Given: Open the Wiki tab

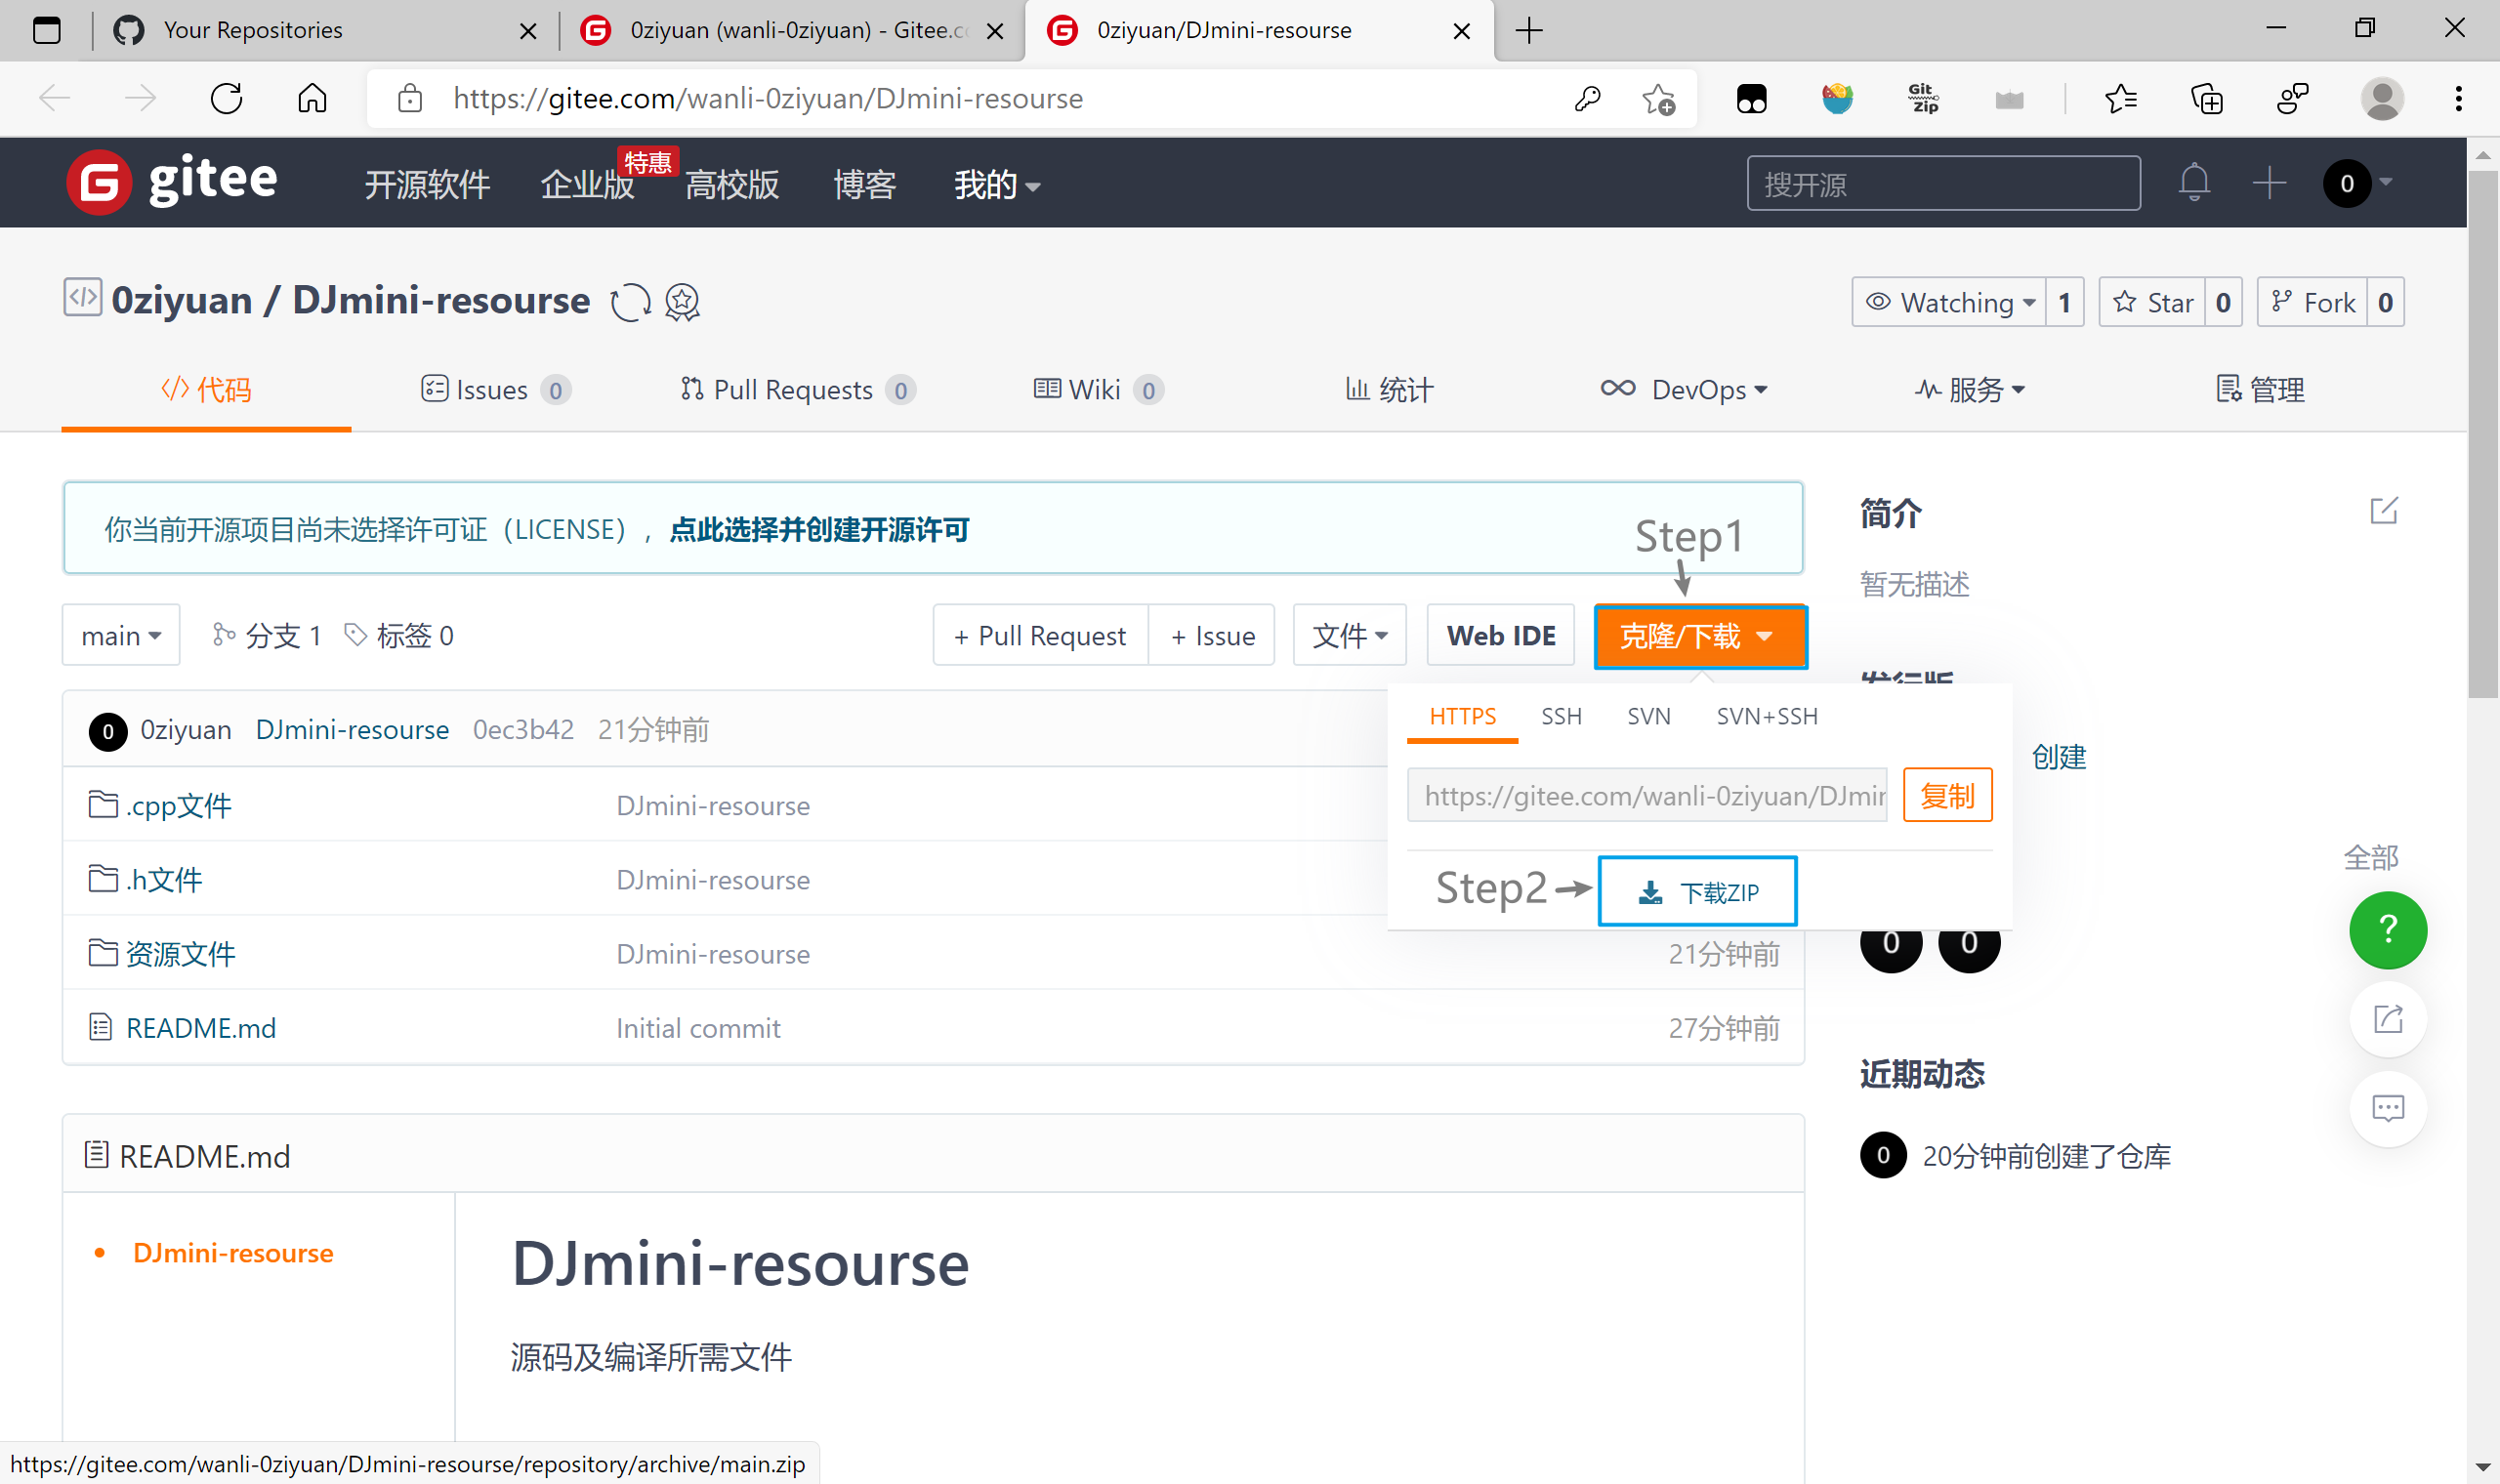Looking at the screenshot, I should click(1098, 389).
